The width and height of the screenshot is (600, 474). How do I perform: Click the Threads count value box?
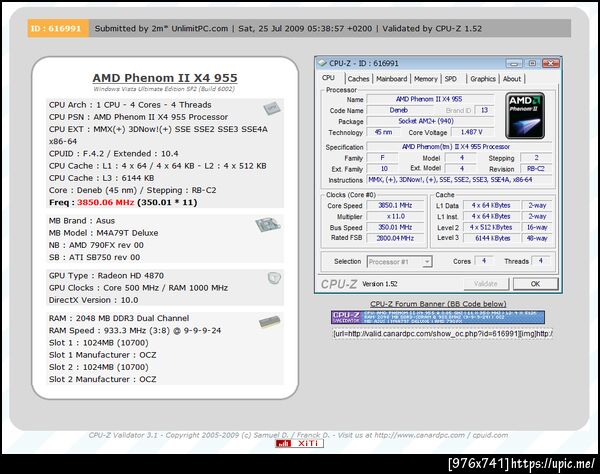[541, 261]
